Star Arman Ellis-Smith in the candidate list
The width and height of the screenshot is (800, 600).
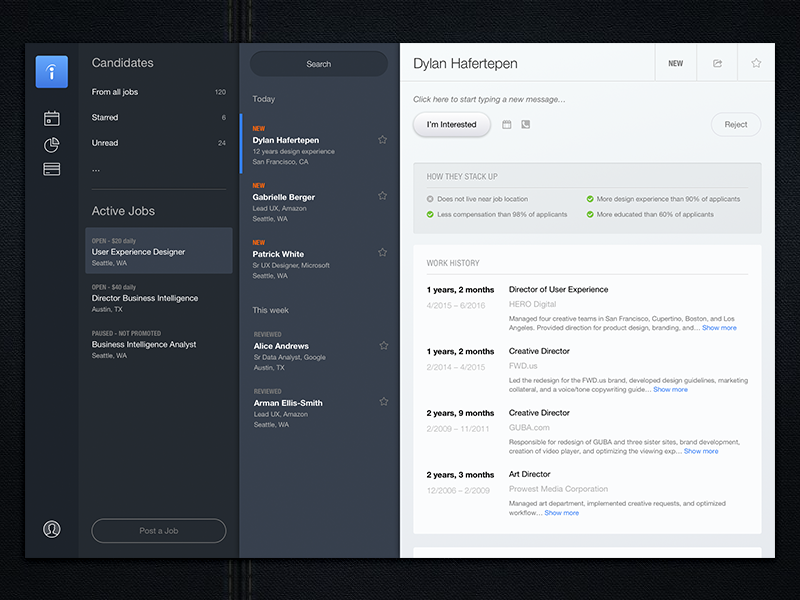[x=384, y=402]
